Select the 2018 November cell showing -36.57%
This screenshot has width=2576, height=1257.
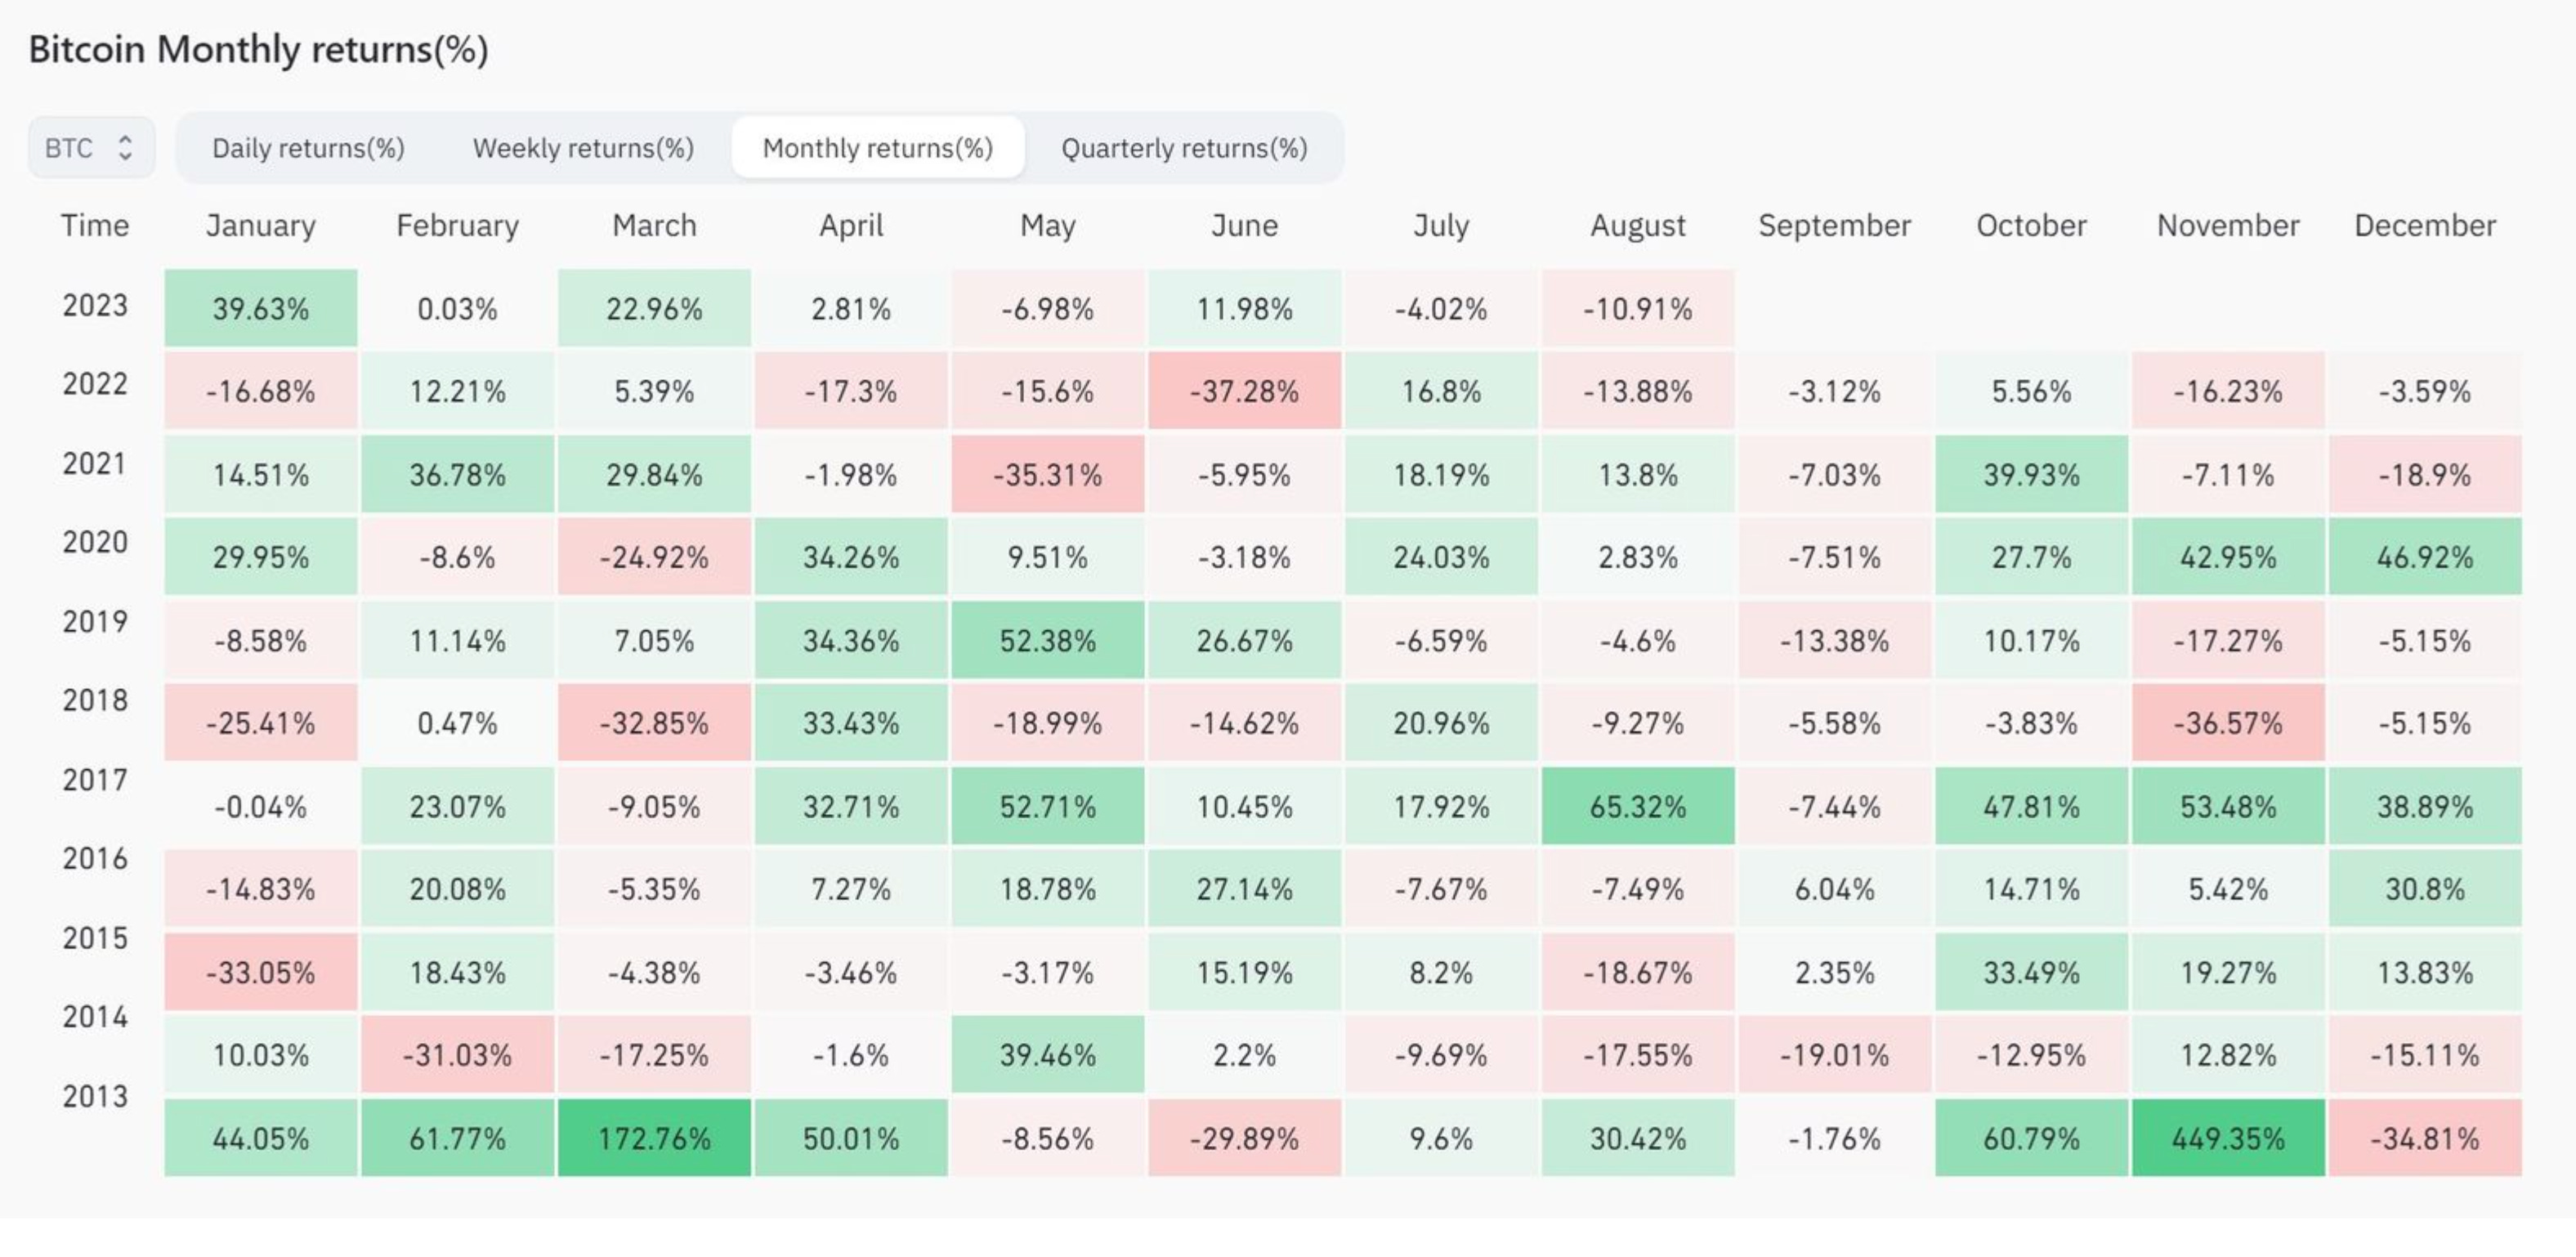pyautogui.click(x=2226, y=722)
